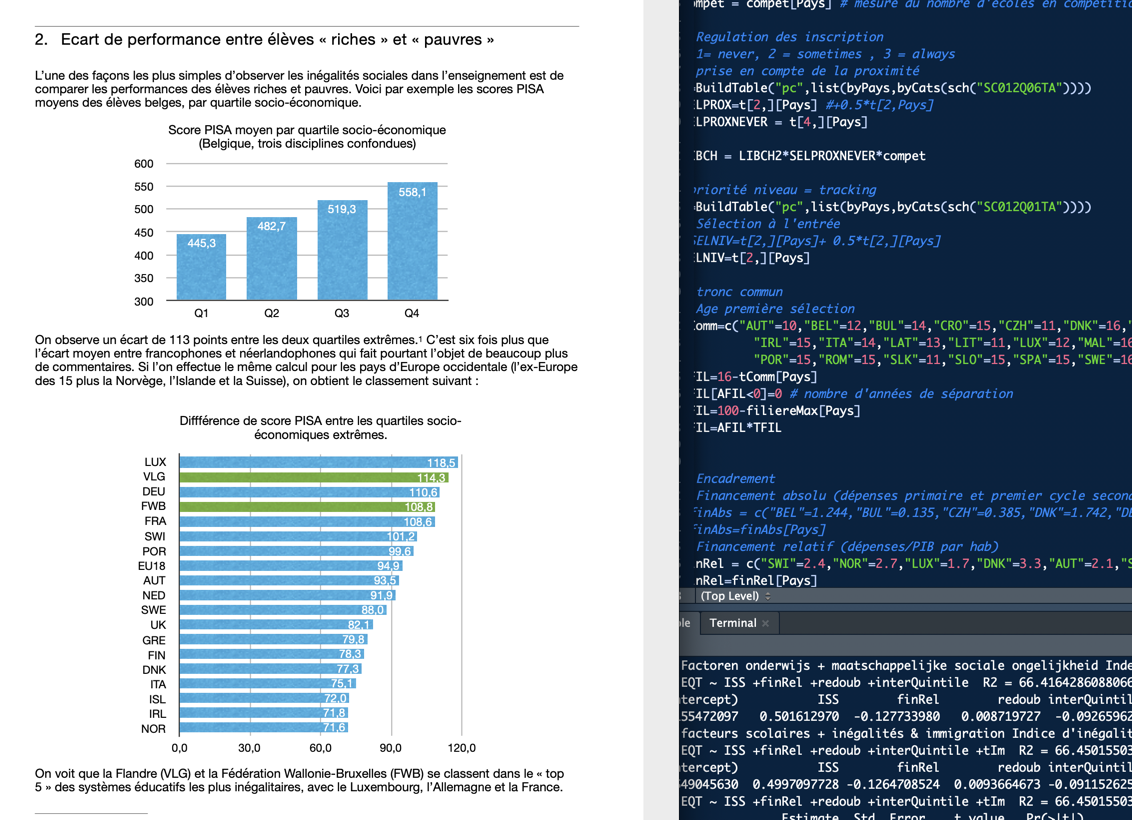The image size is (1132, 820).
Task: Place cursor on the 'tronc commun' comment line
Action: [739, 292]
